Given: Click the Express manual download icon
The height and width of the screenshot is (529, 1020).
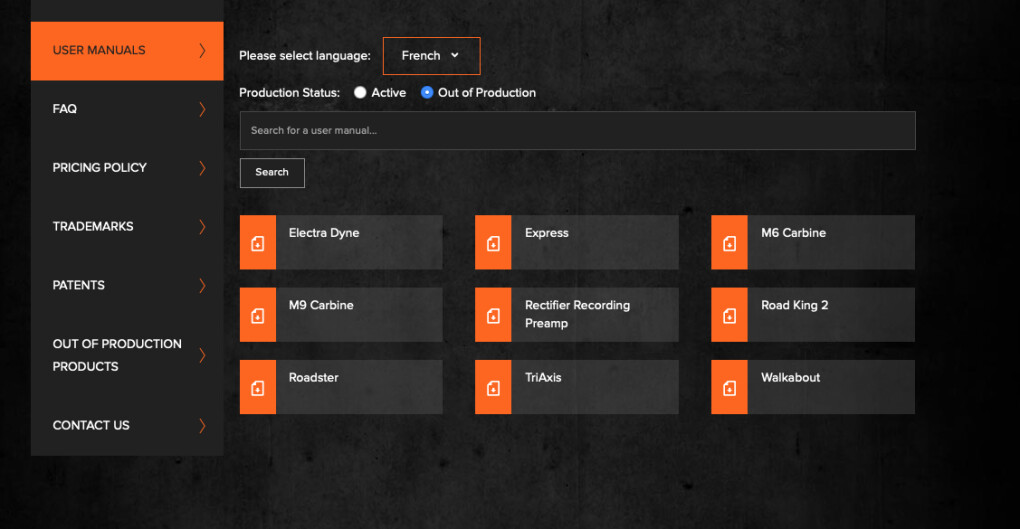Looking at the screenshot, I should tap(493, 243).
